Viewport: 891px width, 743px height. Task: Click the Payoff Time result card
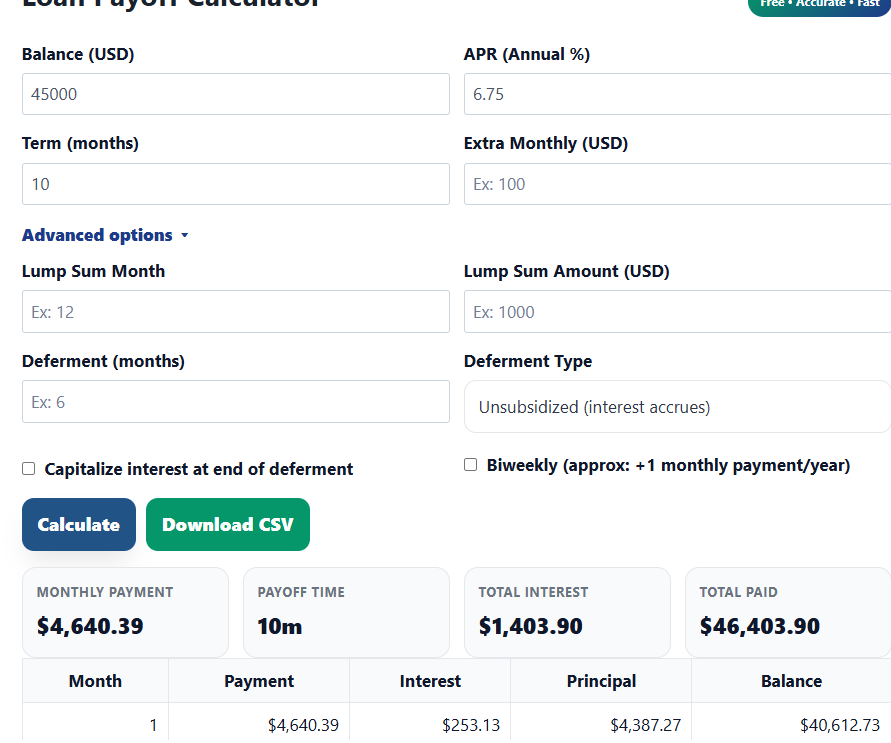pyautogui.click(x=346, y=611)
